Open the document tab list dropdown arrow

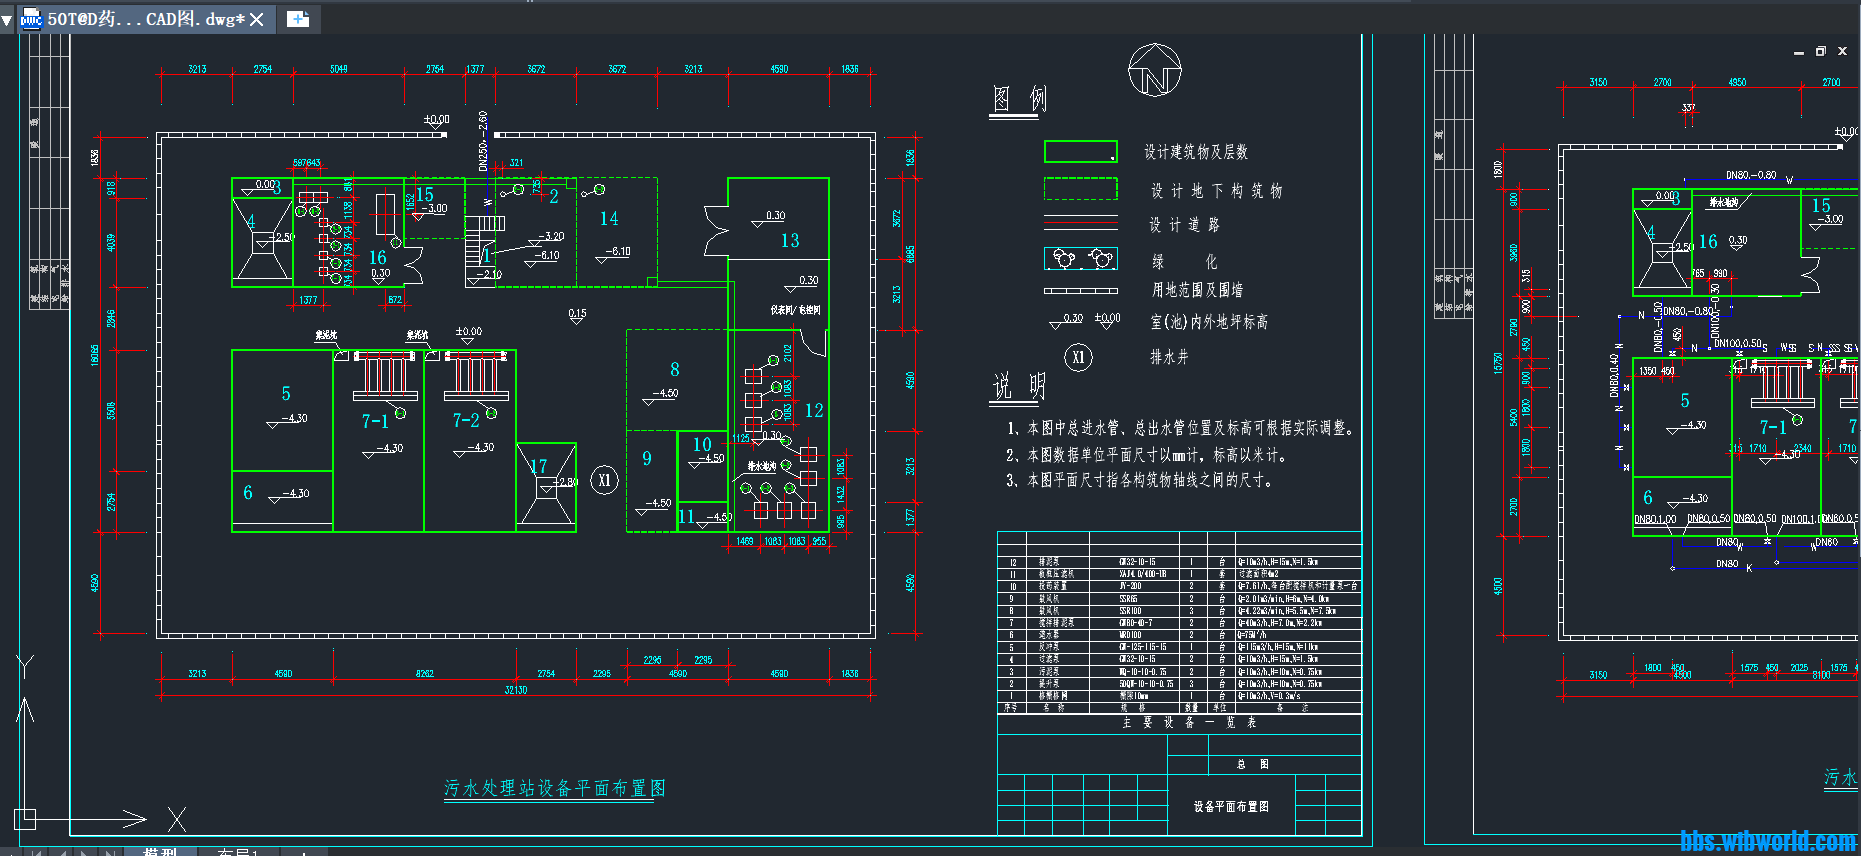pyautogui.click(x=7, y=20)
